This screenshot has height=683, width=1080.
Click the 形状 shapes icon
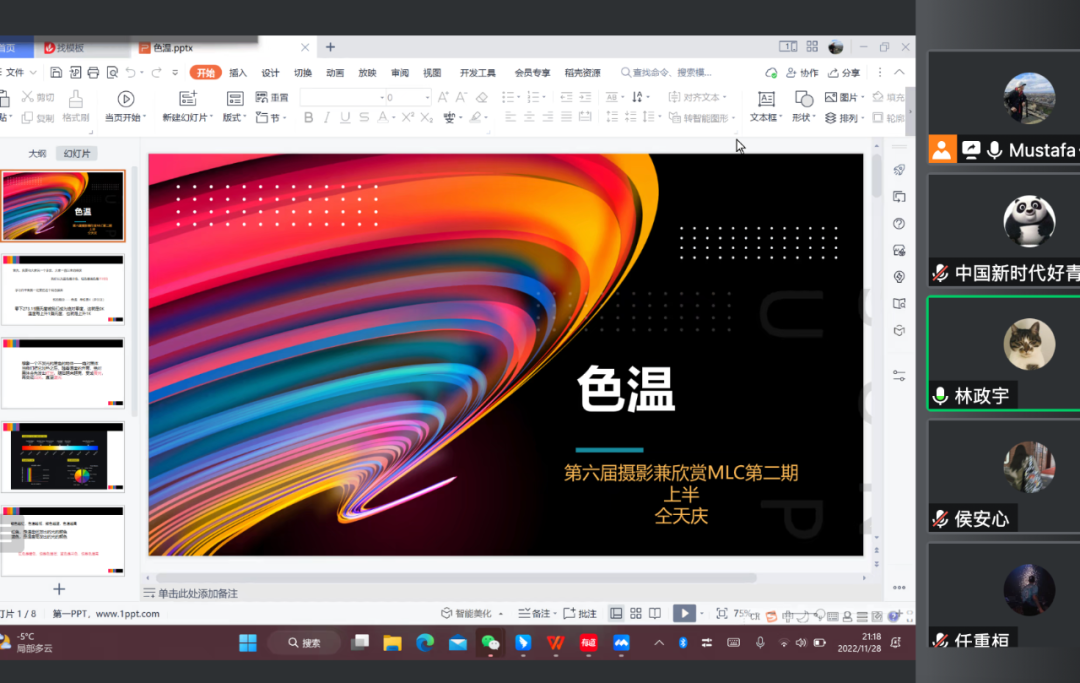[803, 99]
